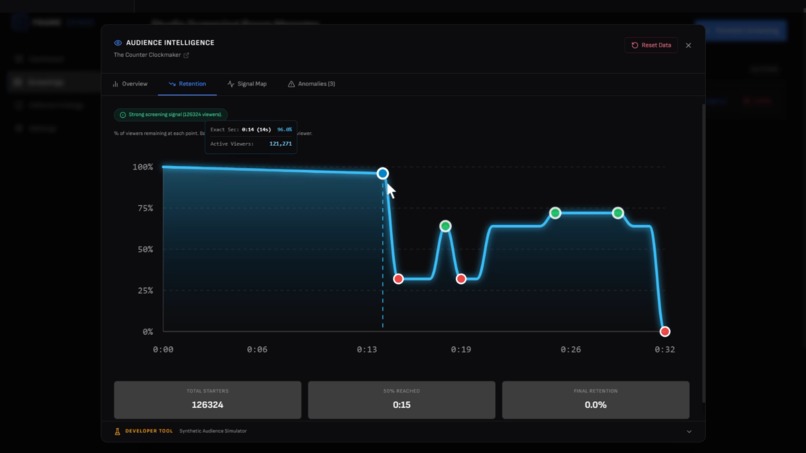The image size is (806, 453).
Task: Select the second green marker on the 72% plateau
Action: pyautogui.click(x=618, y=213)
